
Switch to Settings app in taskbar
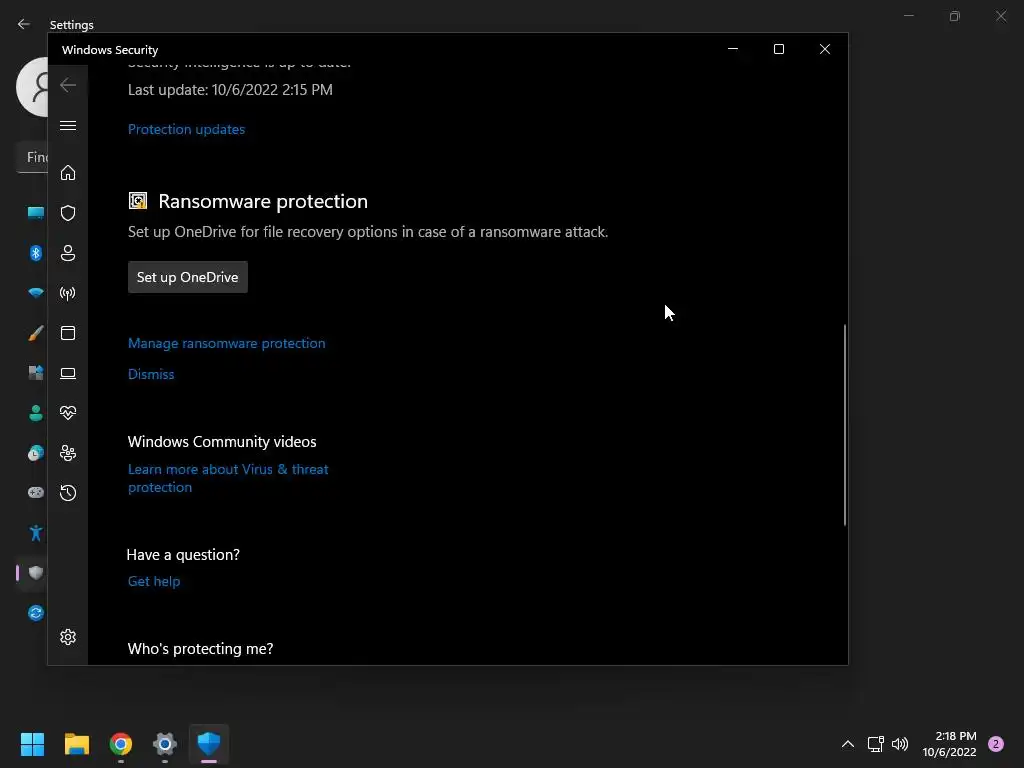click(x=165, y=744)
